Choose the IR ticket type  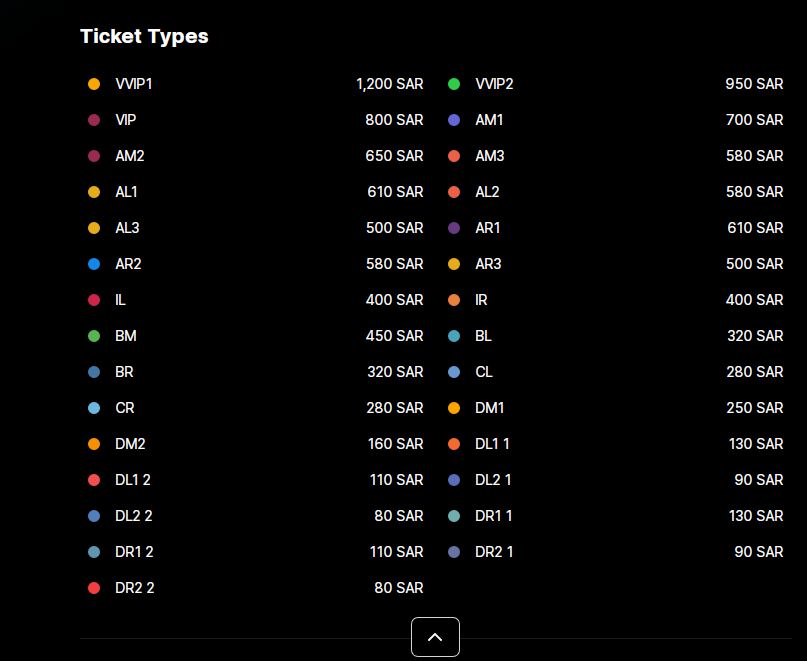482,300
